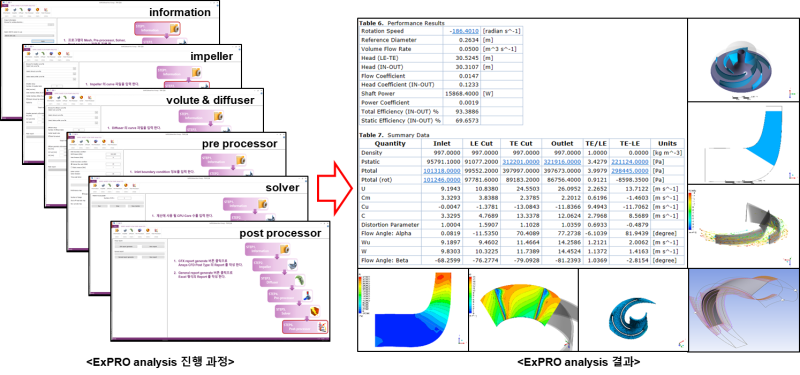Click Impeller toolbar icon in impeller window
Screen dimensions: 800x375
coord(37,54)
